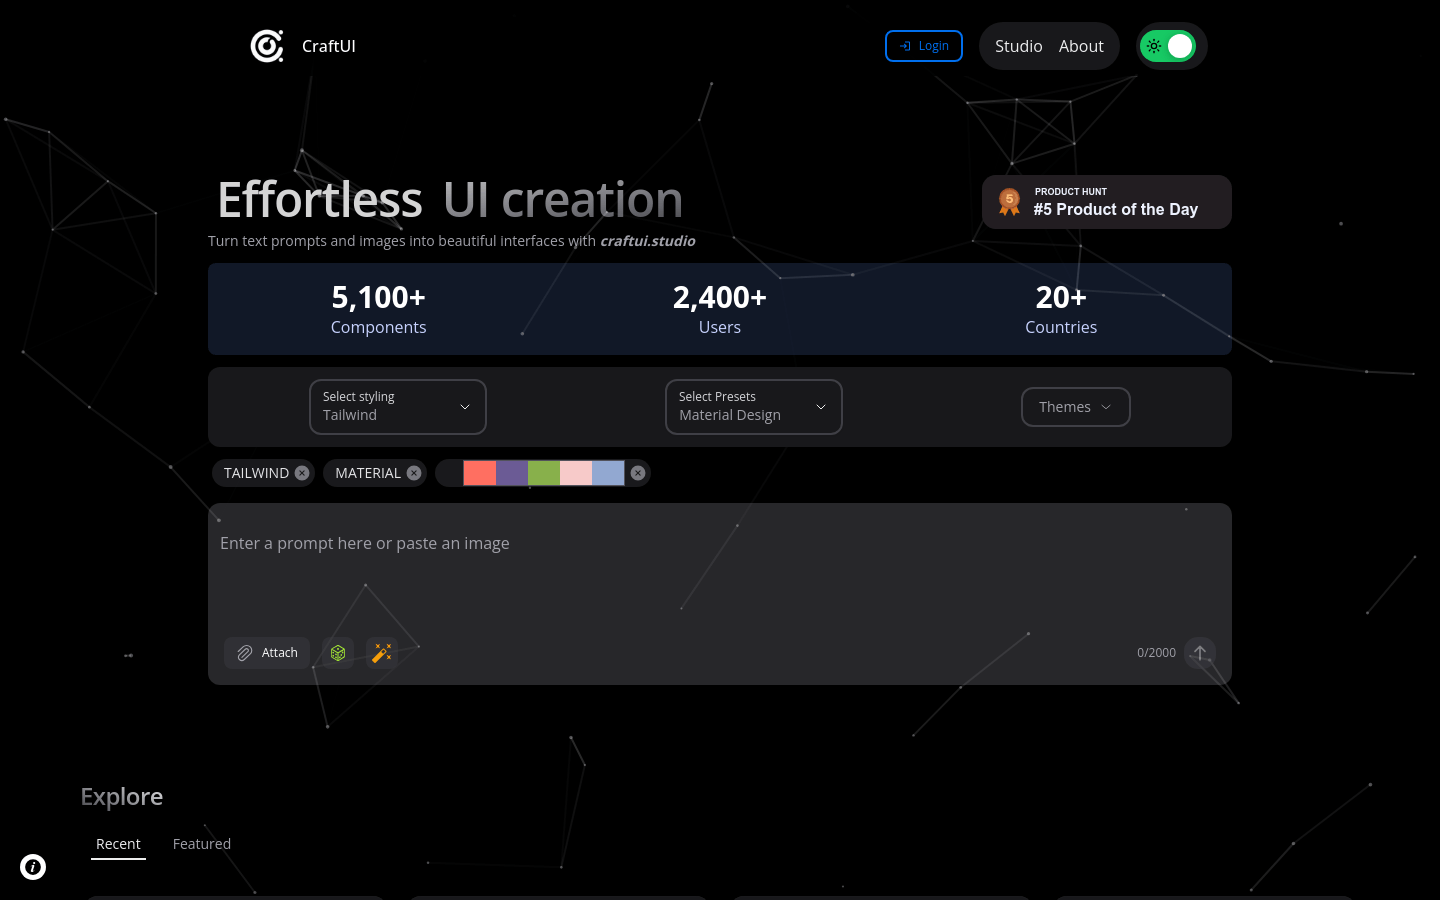Click the Explore heading
Screen dimensions: 1440x900
(122, 796)
